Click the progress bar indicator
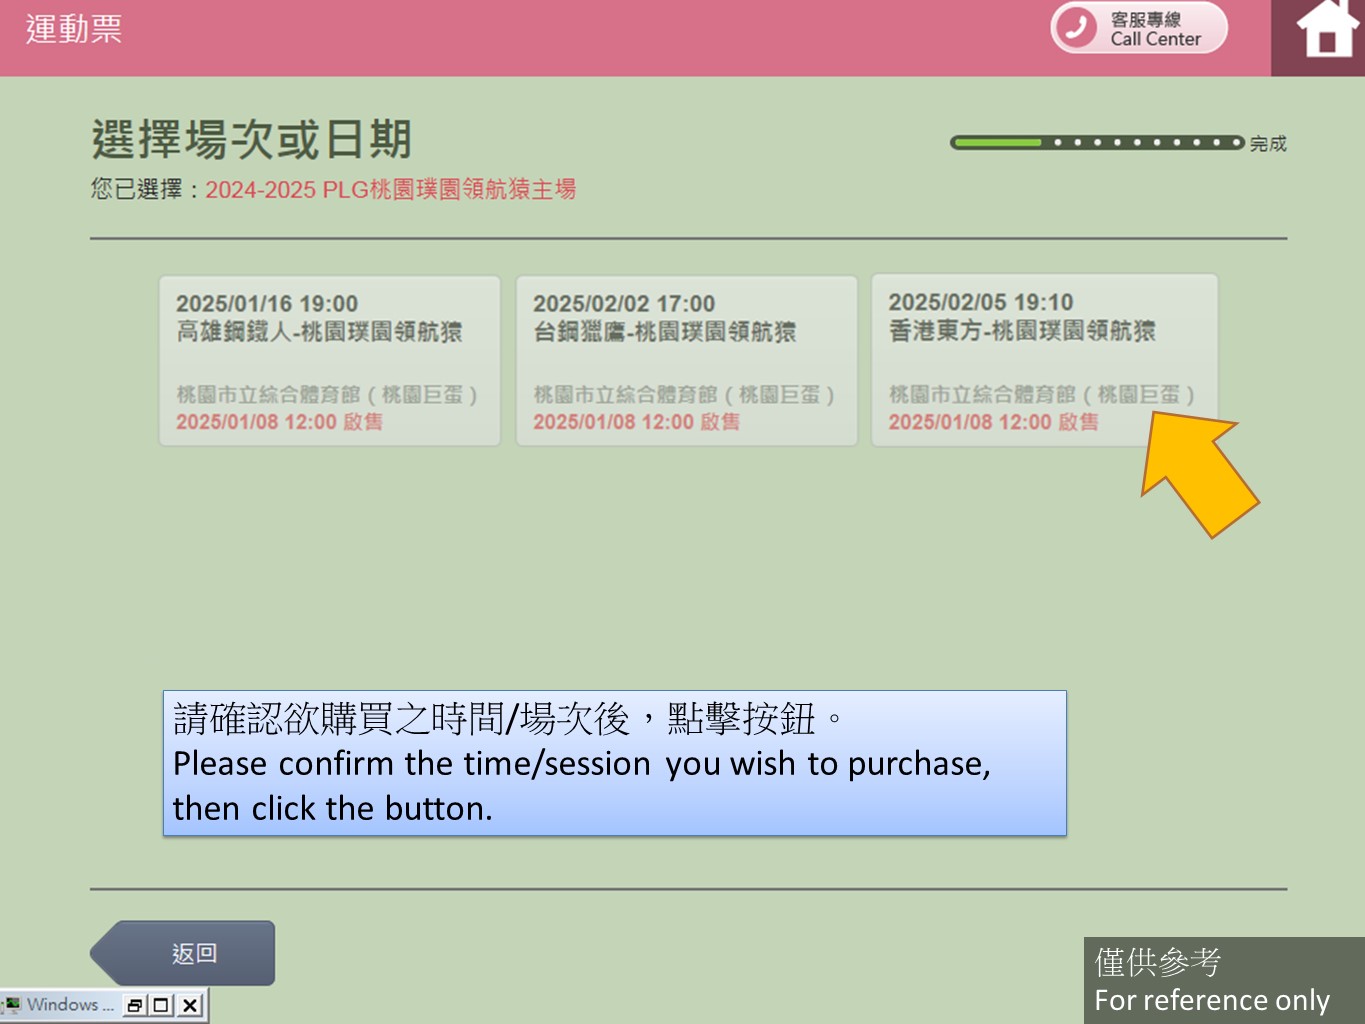This screenshot has height=1024, width=1365. [1097, 143]
